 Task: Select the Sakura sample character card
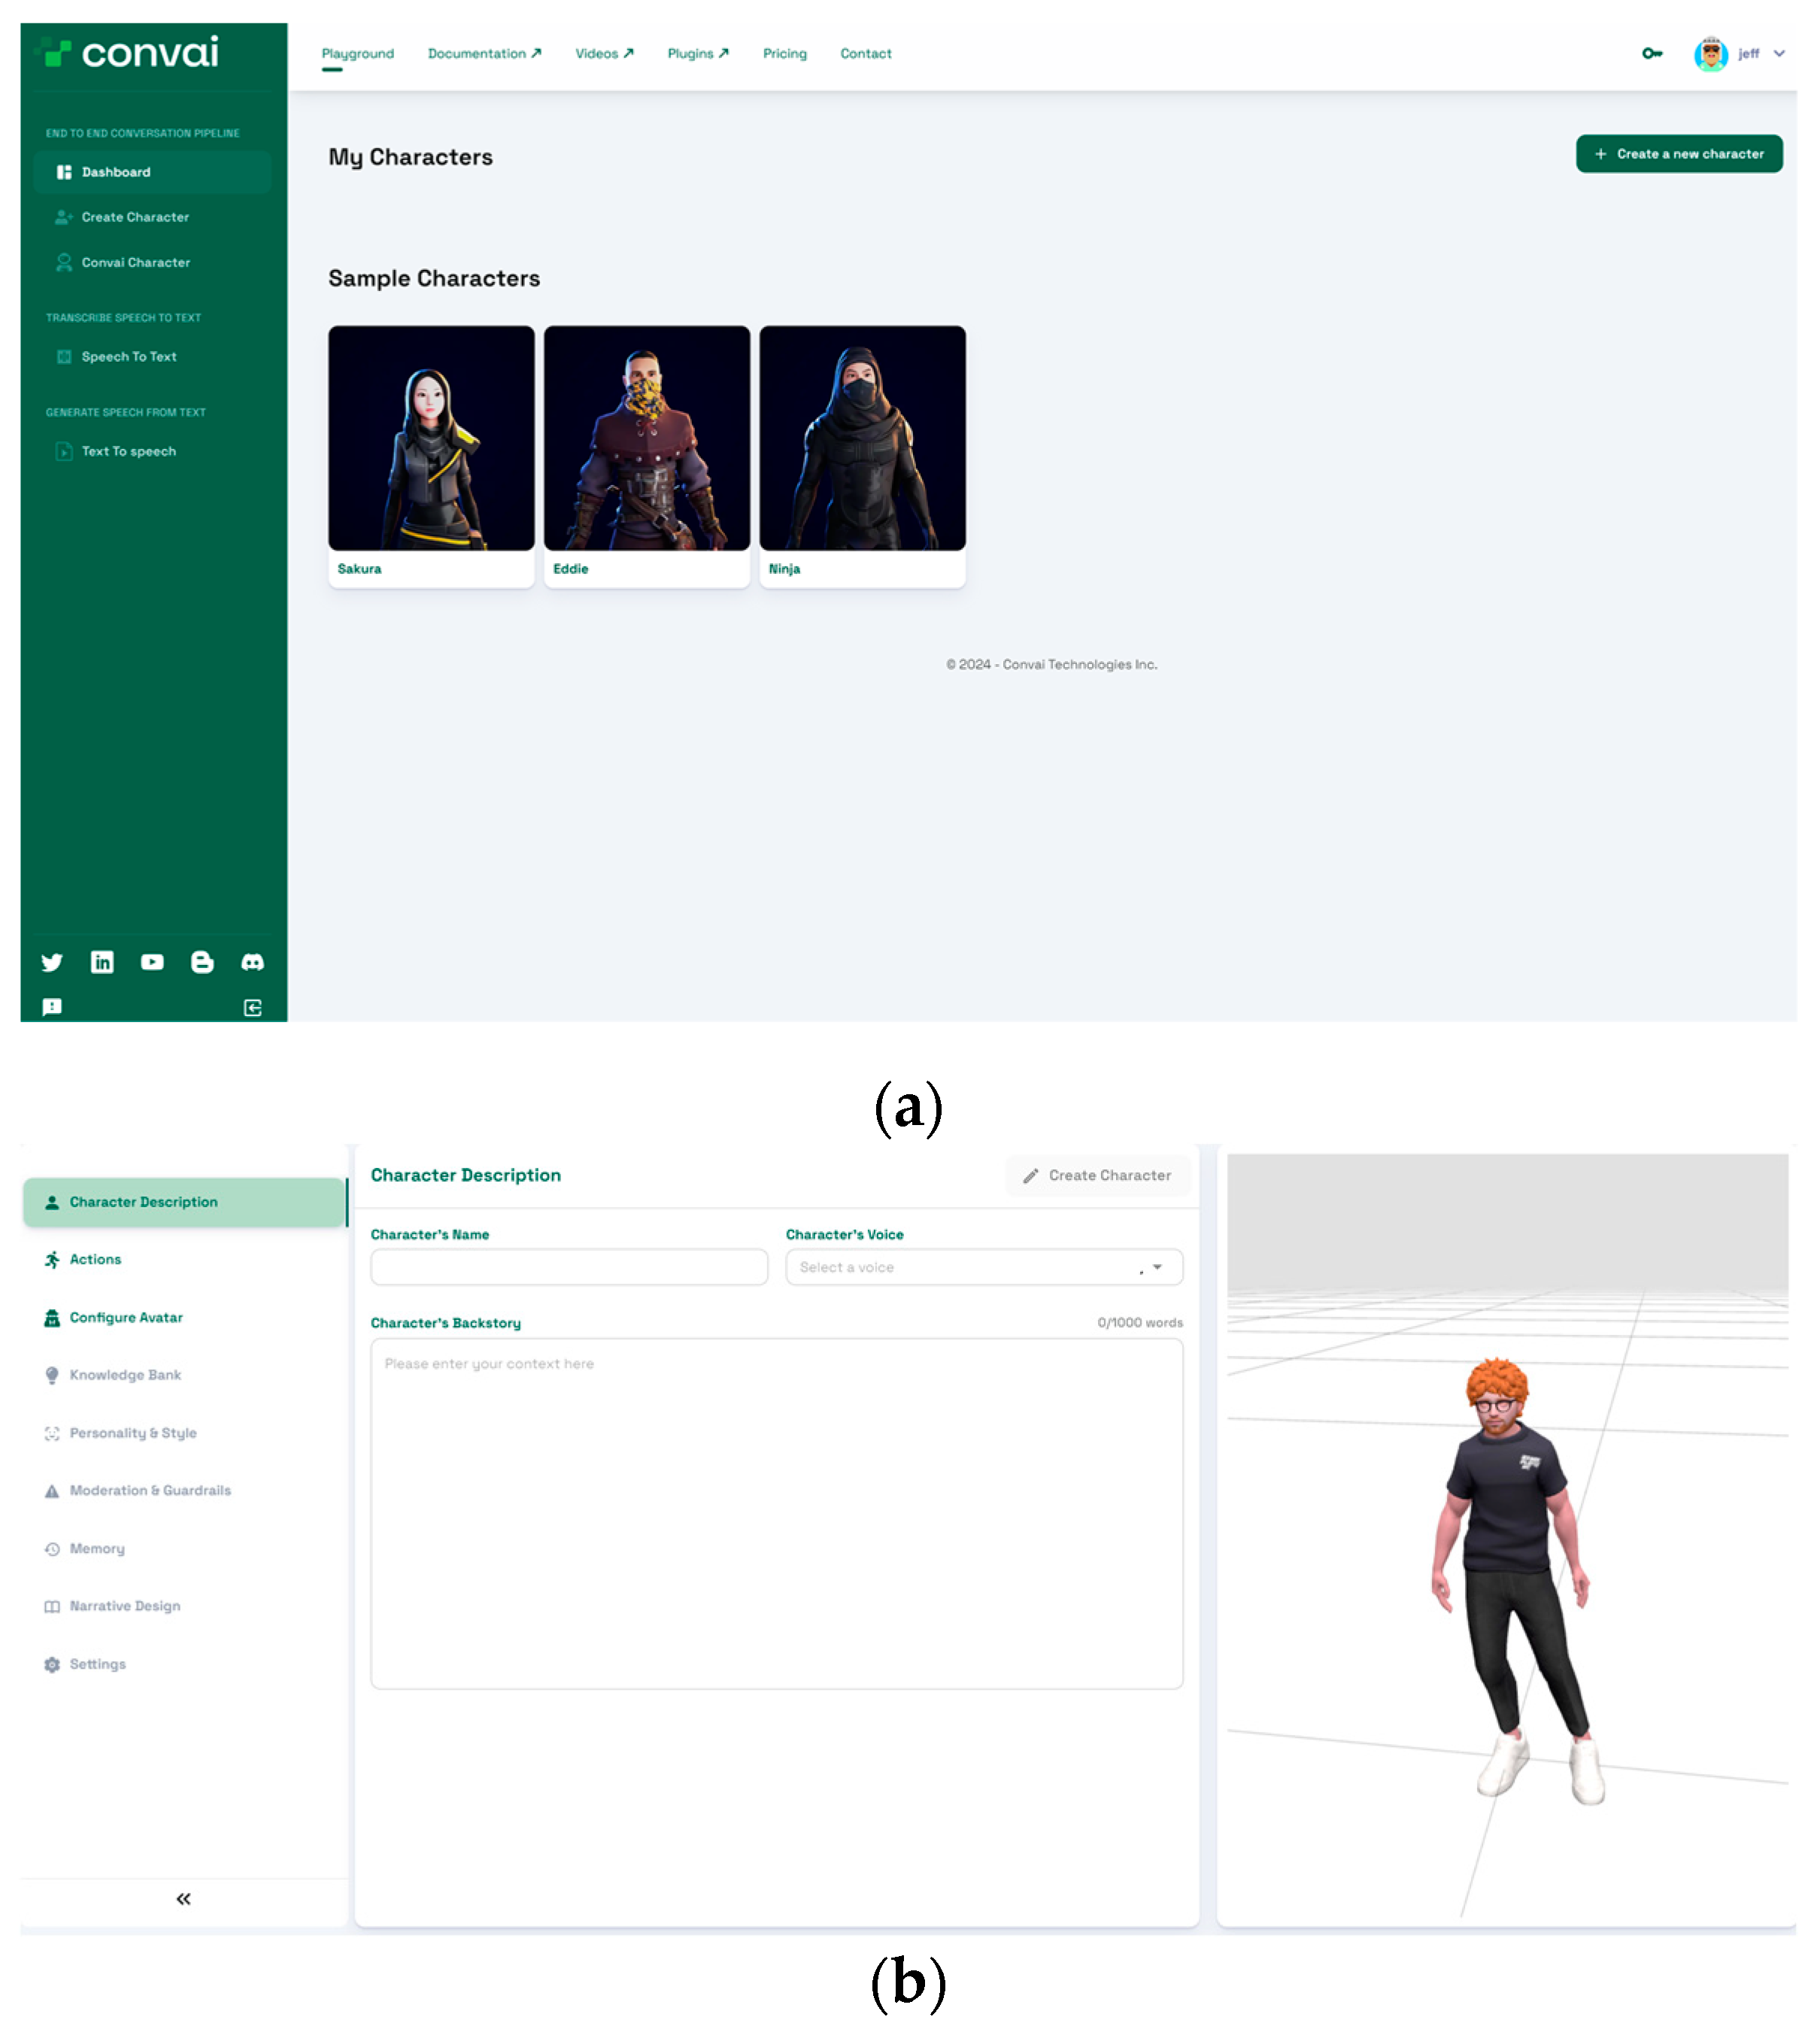(431, 456)
